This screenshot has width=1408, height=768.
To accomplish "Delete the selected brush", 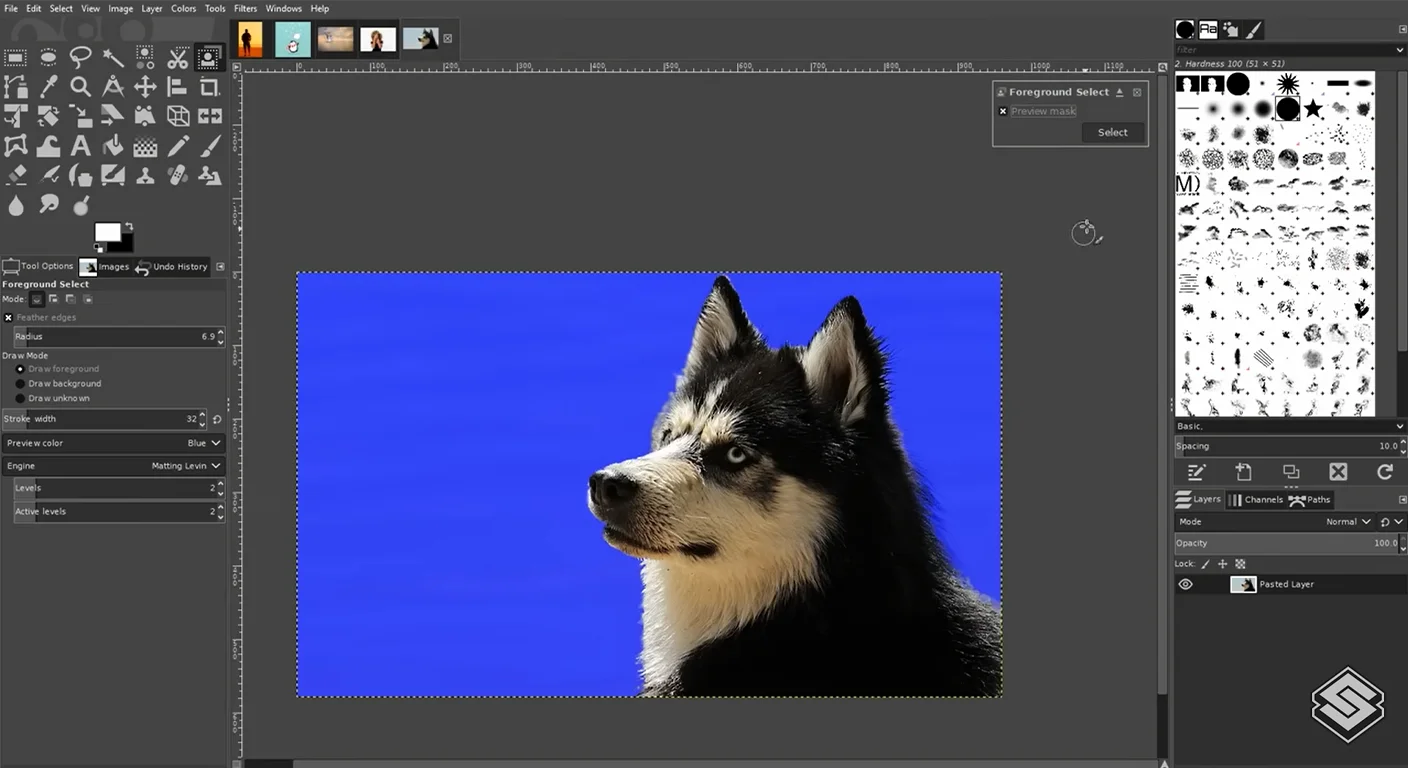I will 1338,472.
